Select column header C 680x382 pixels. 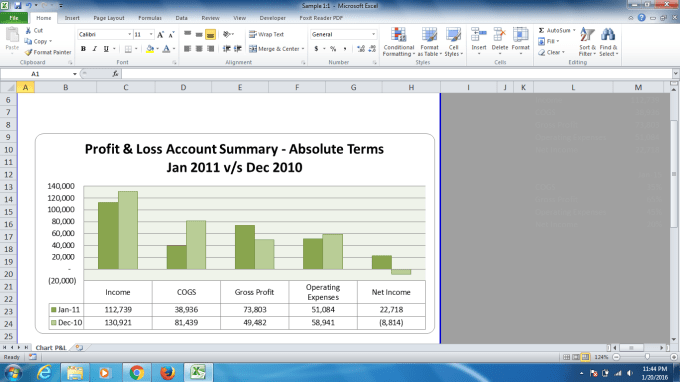click(x=126, y=88)
